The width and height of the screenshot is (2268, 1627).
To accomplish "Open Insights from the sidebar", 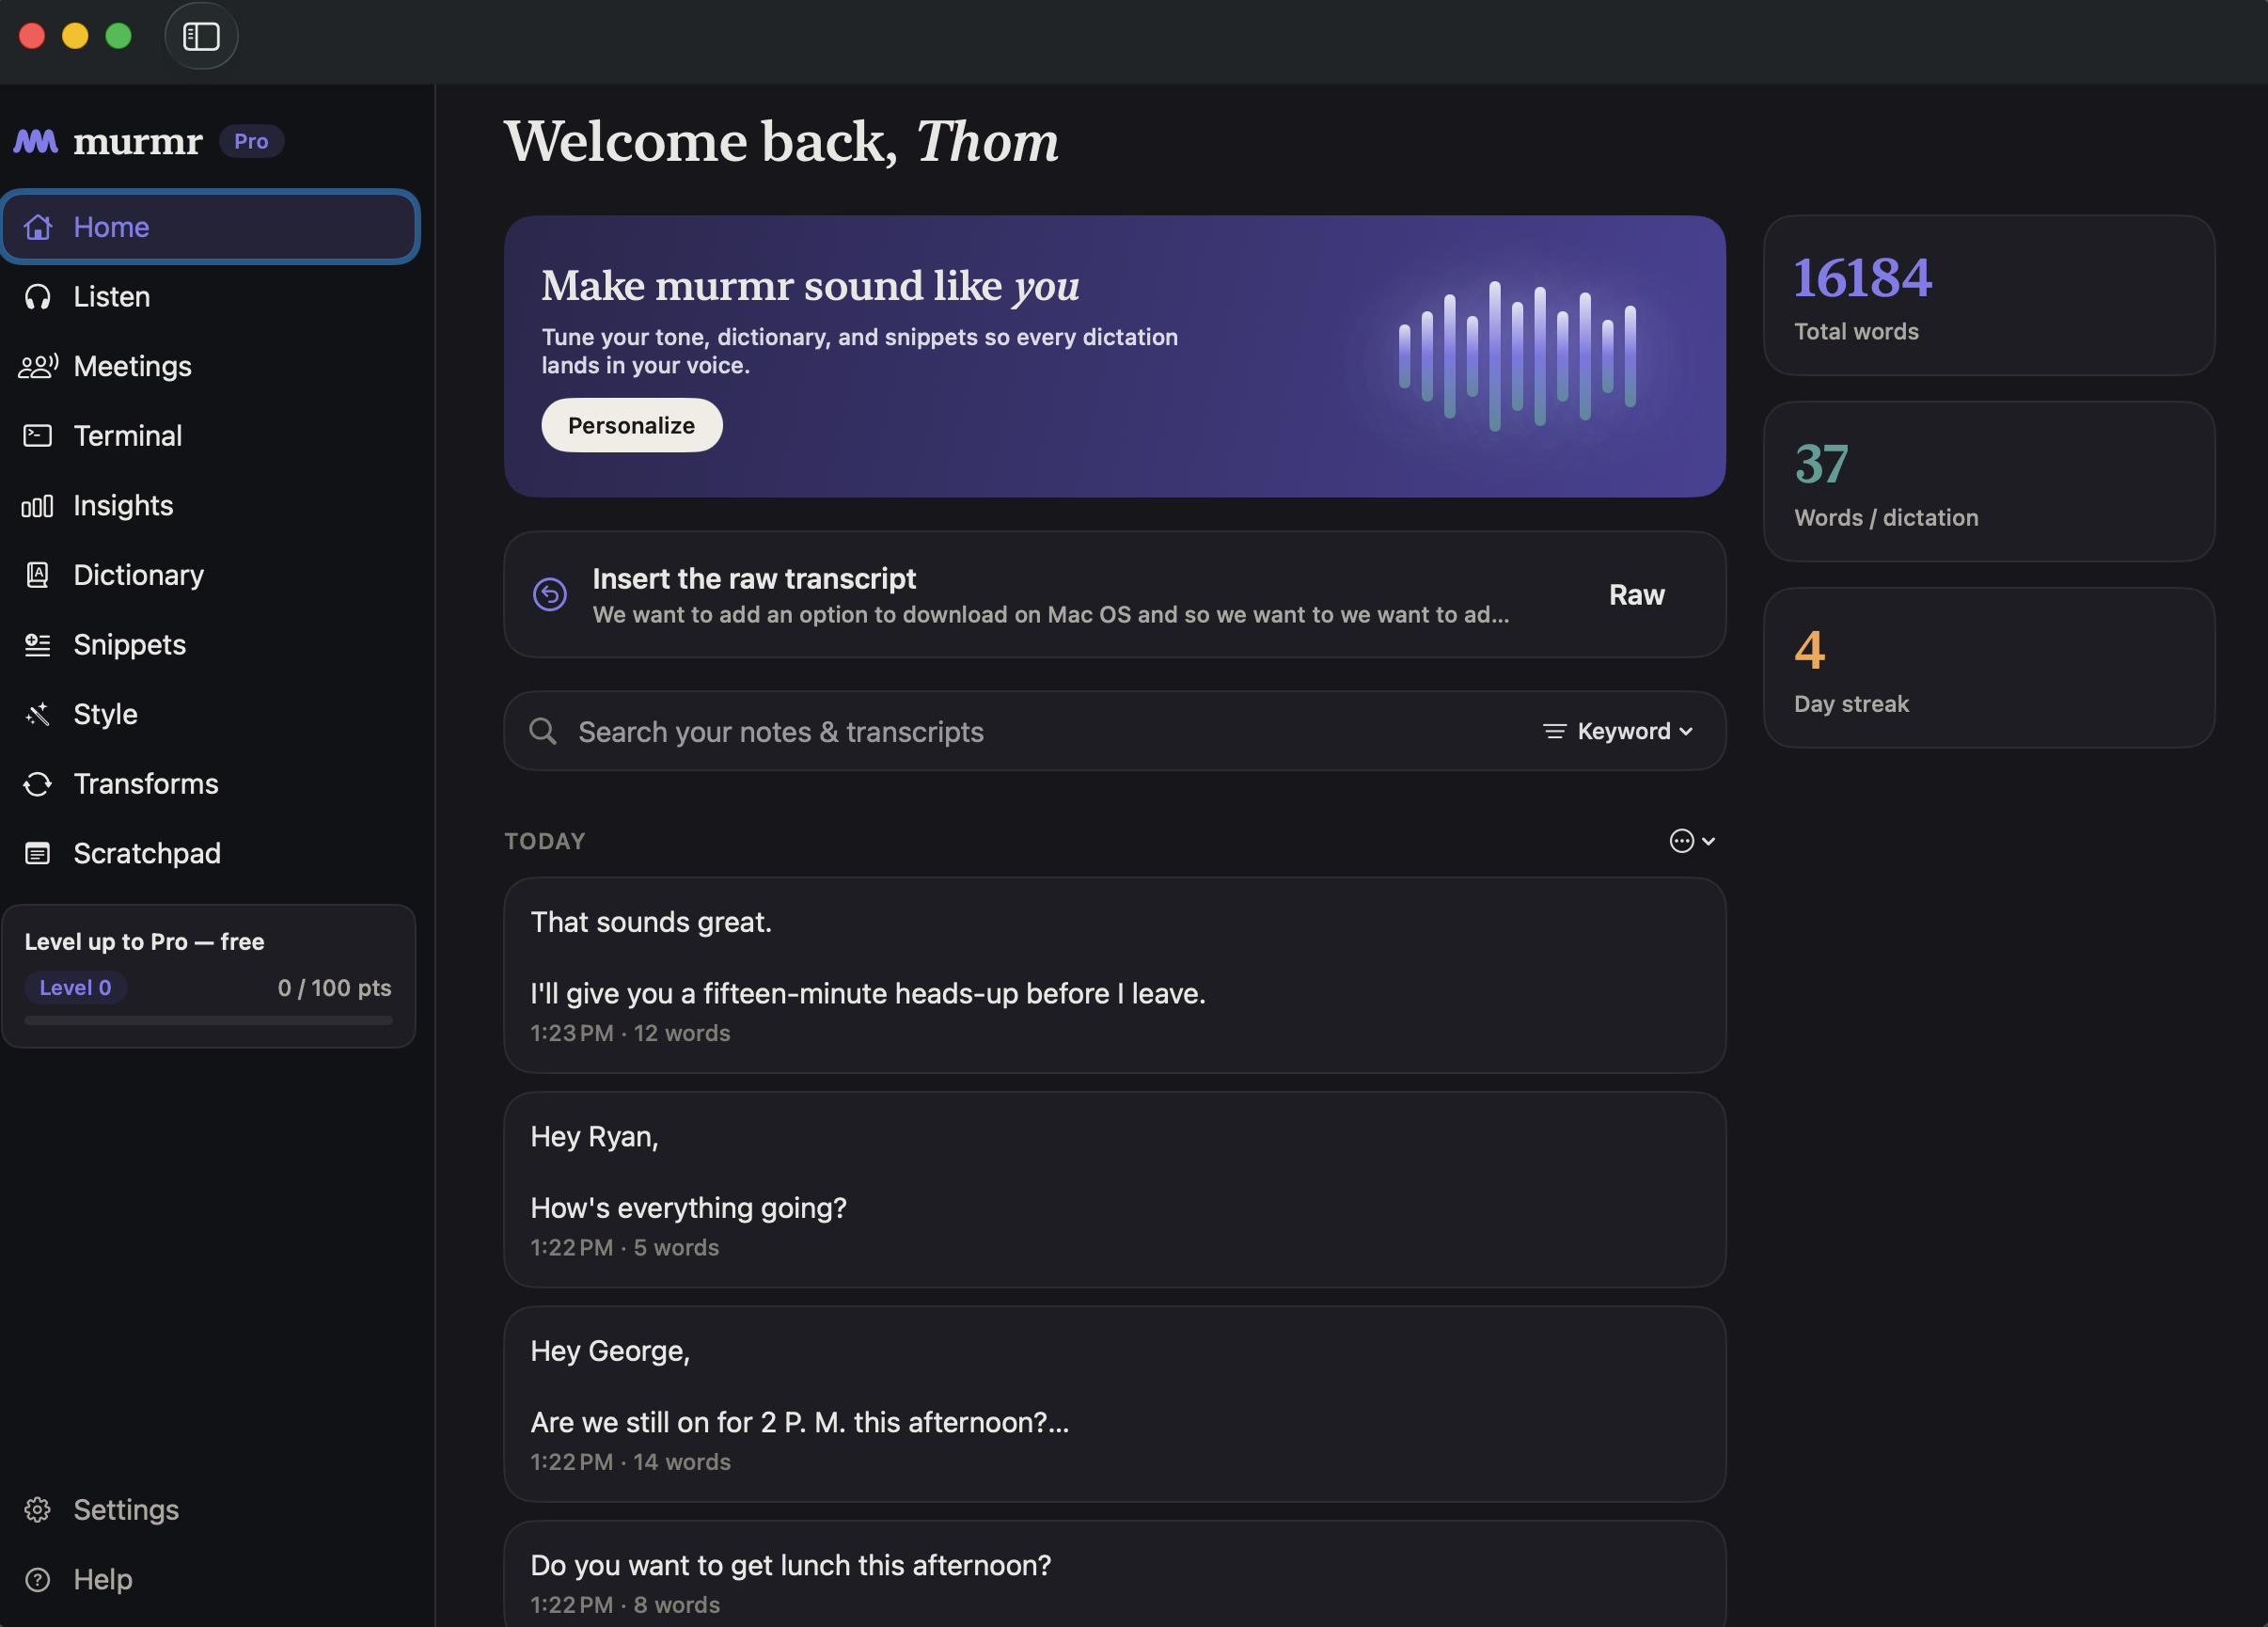I will [x=209, y=506].
